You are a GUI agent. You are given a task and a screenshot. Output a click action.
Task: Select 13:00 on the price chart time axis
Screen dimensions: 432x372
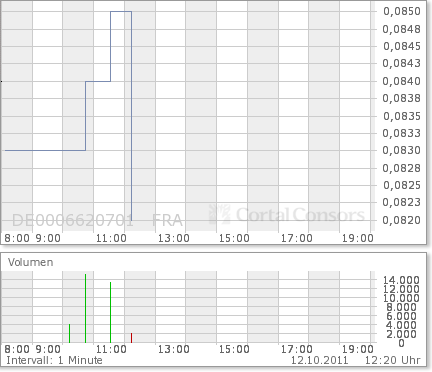(173, 238)
